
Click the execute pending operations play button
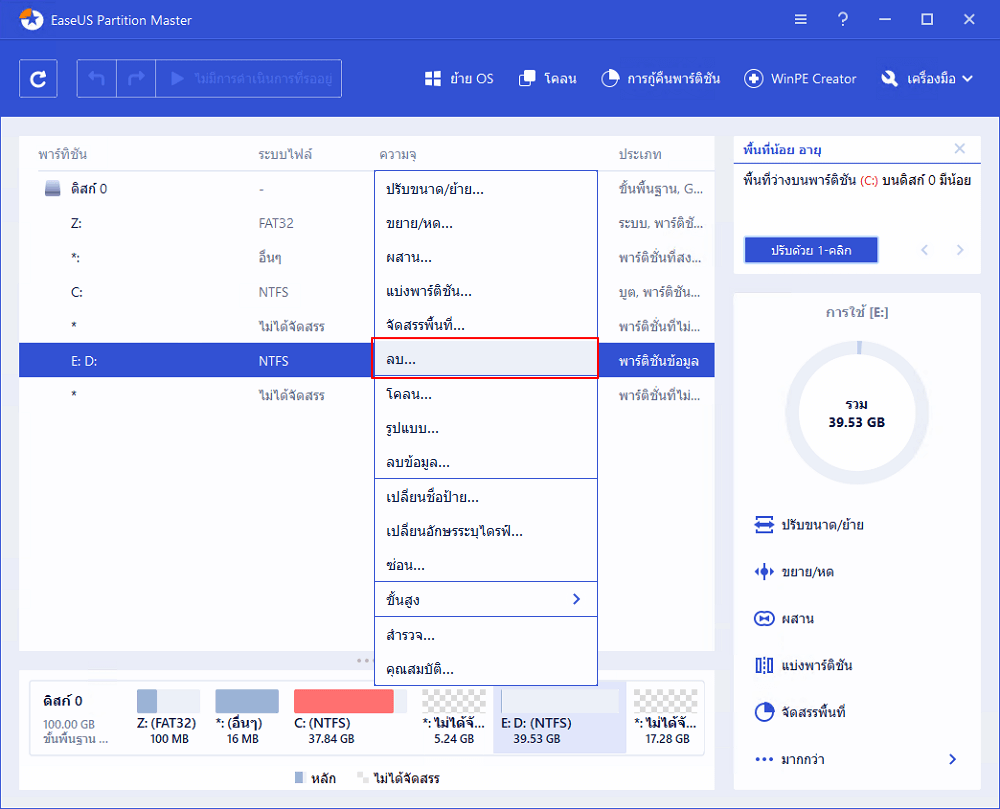click(x=249, y=78)
